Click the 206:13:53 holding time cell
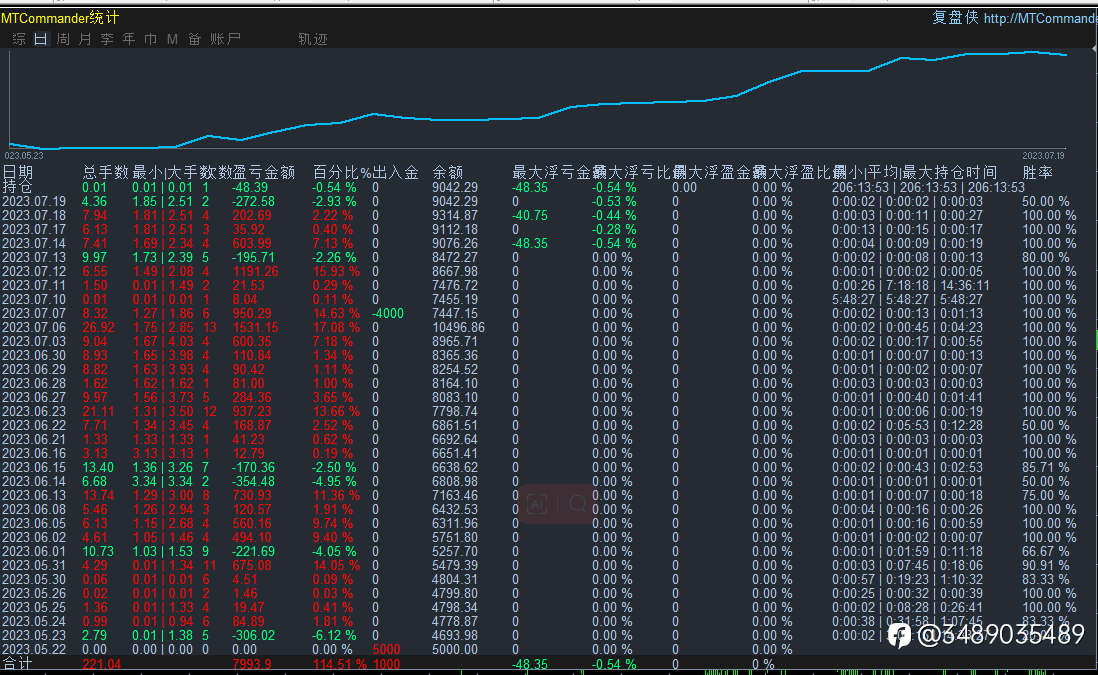 [928, 188]
